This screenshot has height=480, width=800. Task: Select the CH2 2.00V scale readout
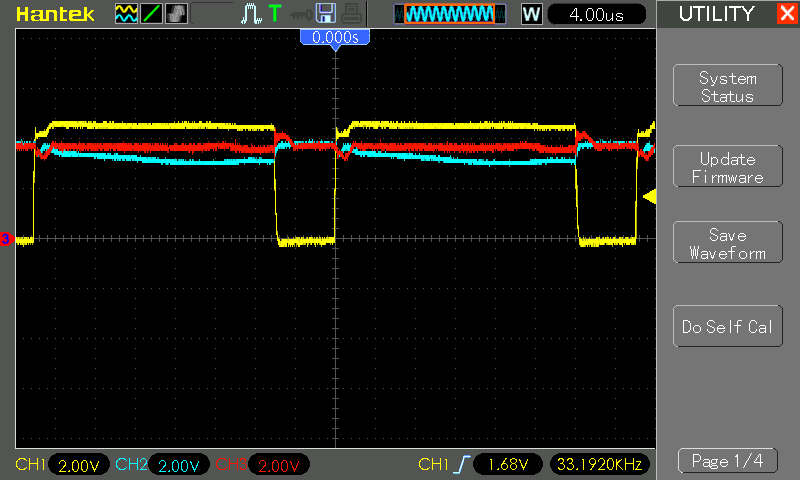point(180,465)
